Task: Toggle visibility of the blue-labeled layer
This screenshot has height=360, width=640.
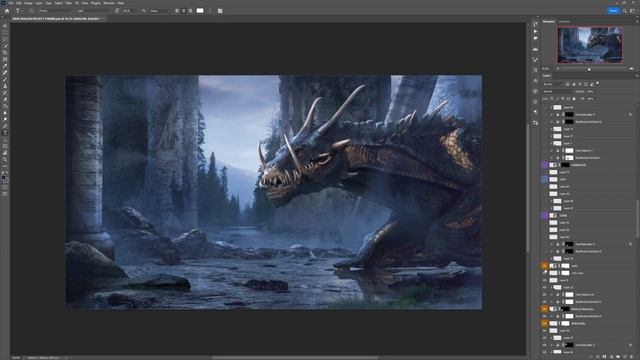Action: 544,179
